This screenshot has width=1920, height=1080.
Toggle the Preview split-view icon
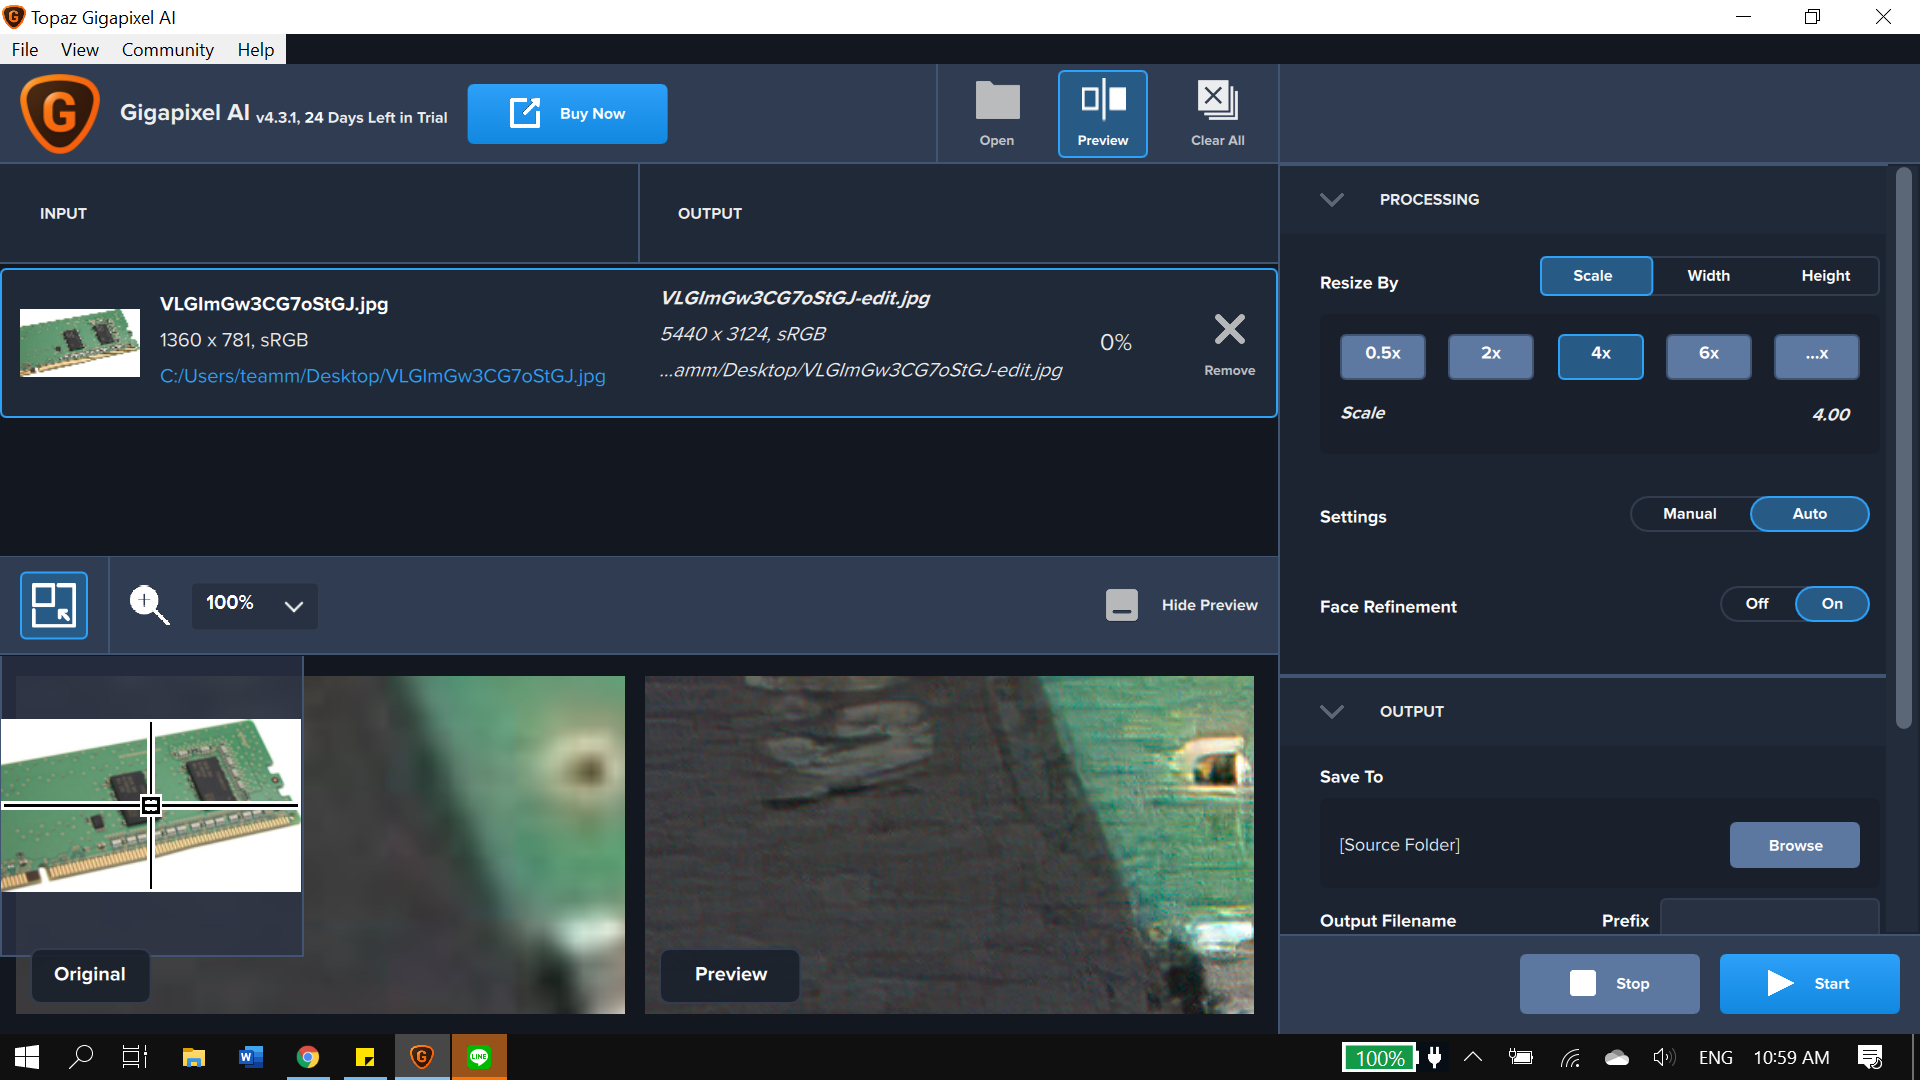(x=1103, y=113)
